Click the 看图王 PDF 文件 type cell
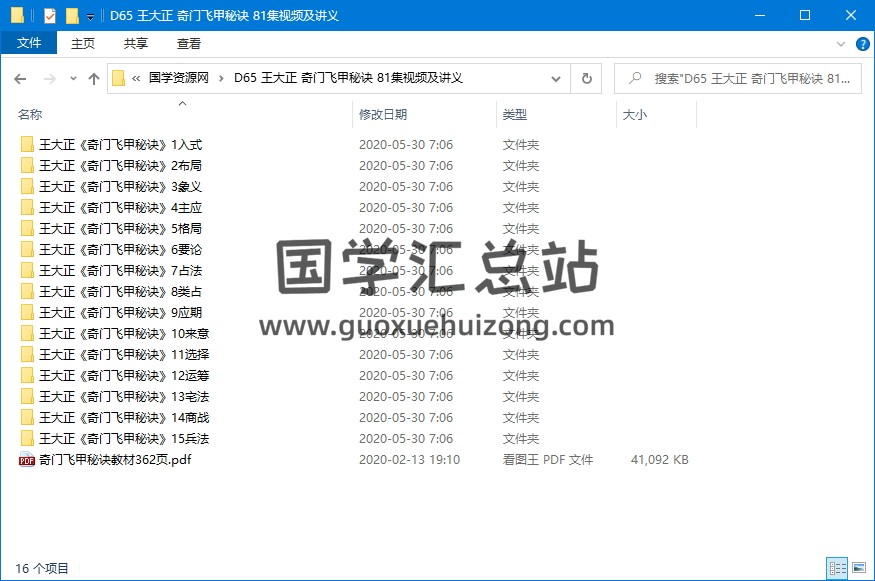 point(547,460)
